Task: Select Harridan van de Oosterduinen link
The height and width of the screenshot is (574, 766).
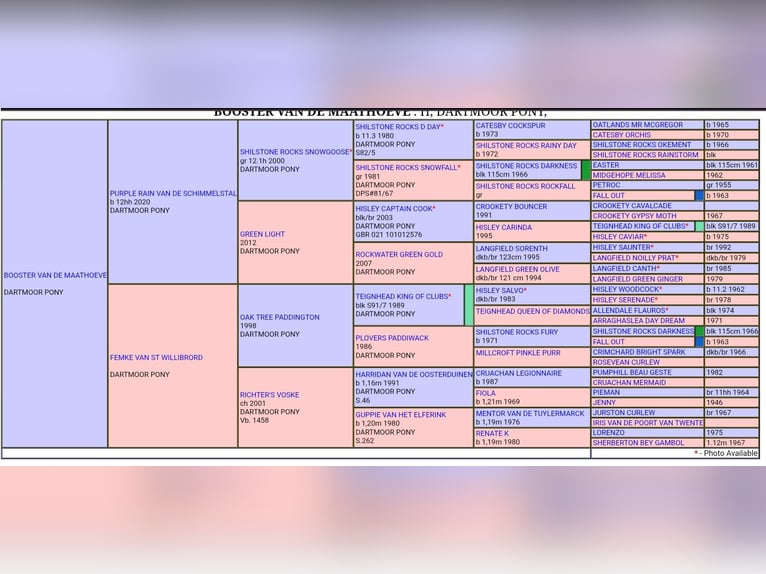Action: click(414, 374)
